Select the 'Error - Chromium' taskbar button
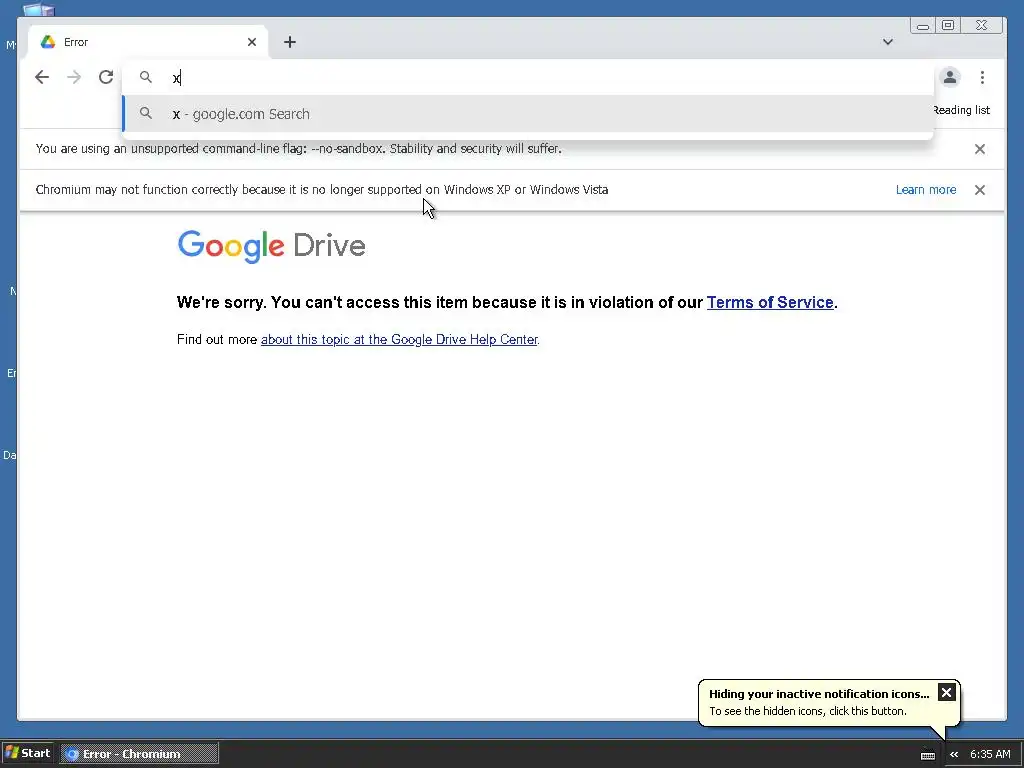 pyautogui.click(x=140, y=754)
